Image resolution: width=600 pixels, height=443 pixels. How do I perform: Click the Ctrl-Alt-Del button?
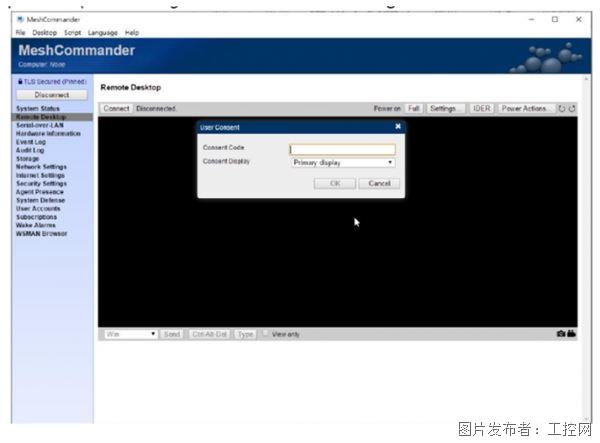click(x=209, y=334)
